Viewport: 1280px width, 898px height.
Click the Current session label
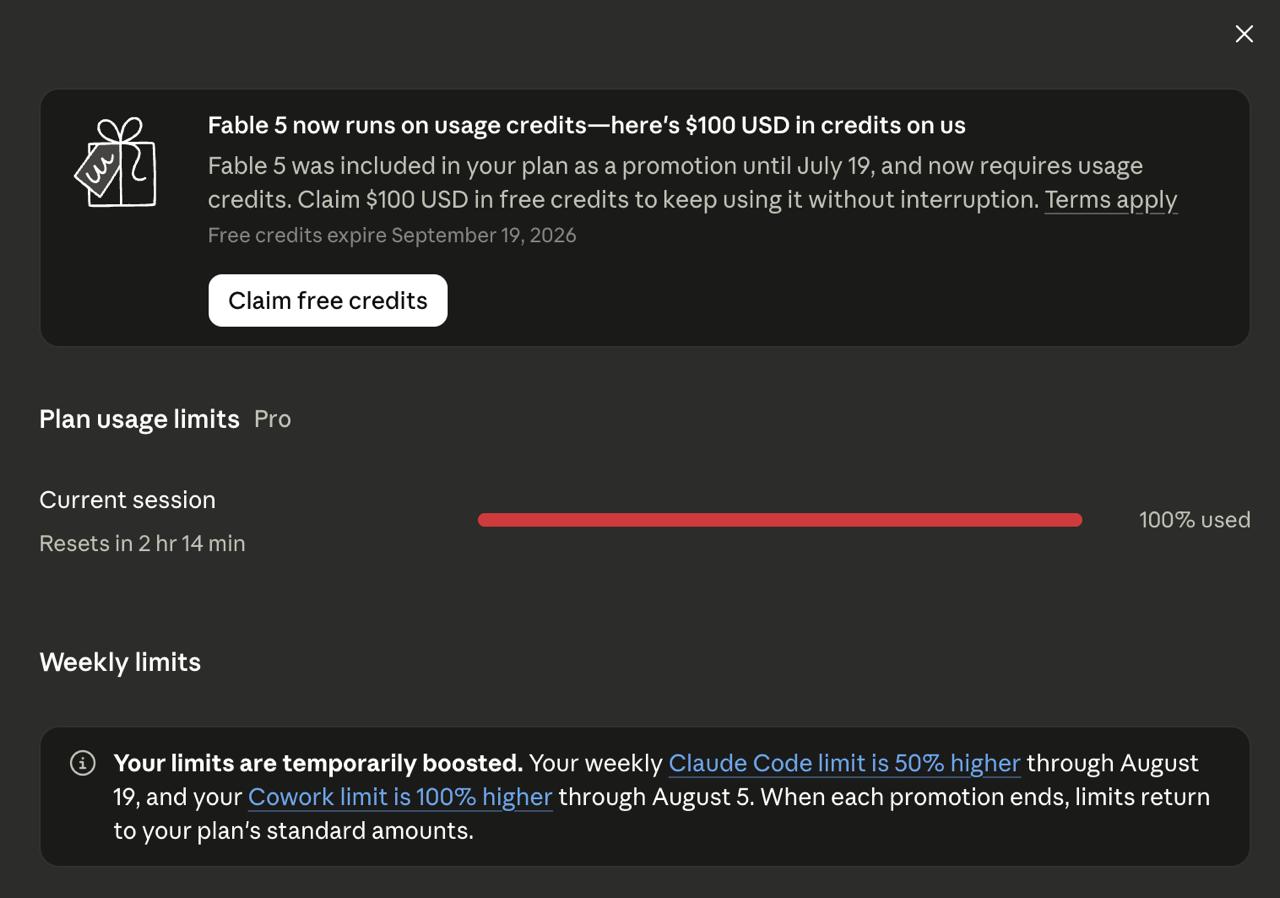127,500
